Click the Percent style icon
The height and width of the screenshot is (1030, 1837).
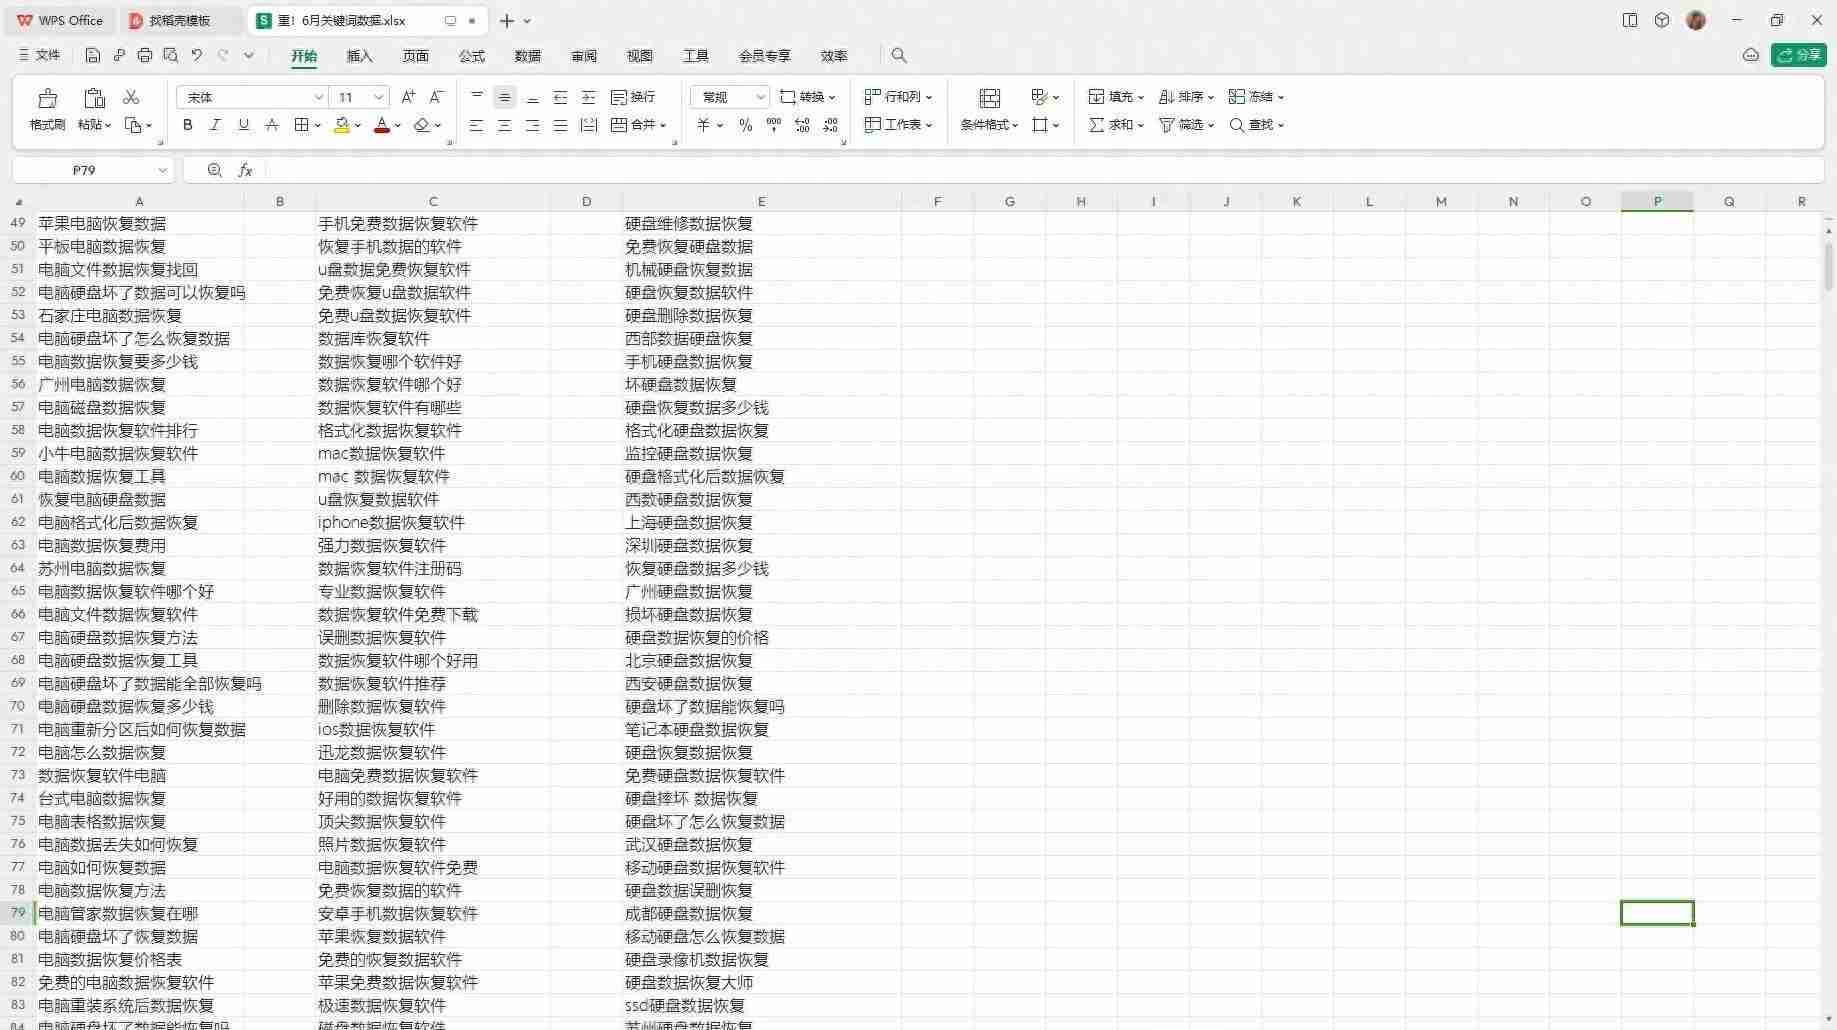tap(745, 125)
